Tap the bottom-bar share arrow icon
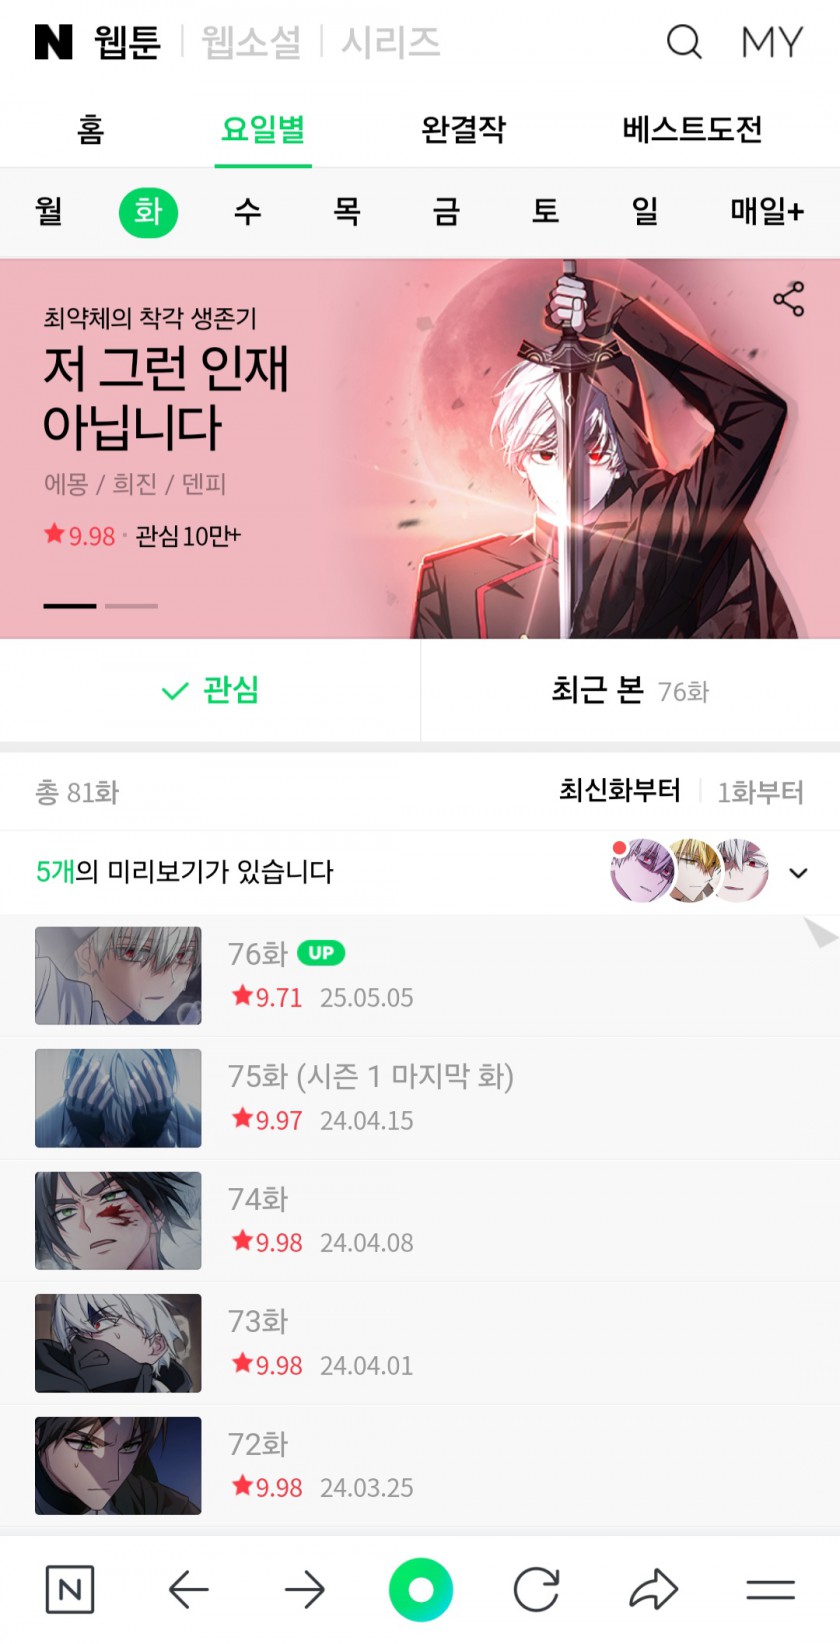Viewport: 840px width, 1644px height. click(x=653, y=1589)
